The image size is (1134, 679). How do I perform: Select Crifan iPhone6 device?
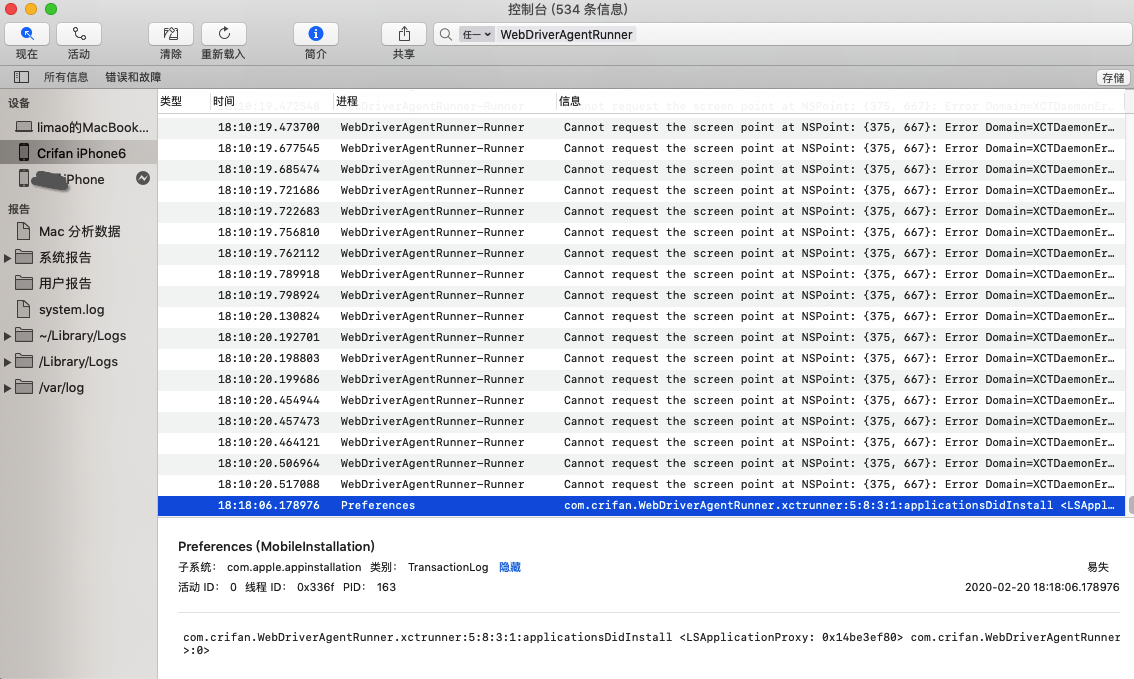point(78,153)
